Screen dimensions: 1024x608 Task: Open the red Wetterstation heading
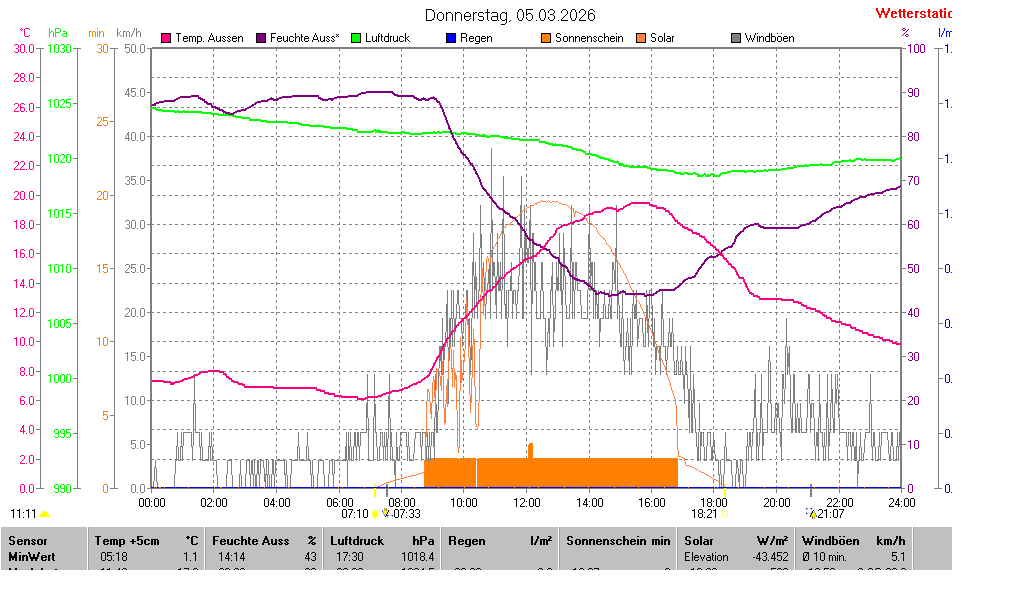click(x=912, y=14)
